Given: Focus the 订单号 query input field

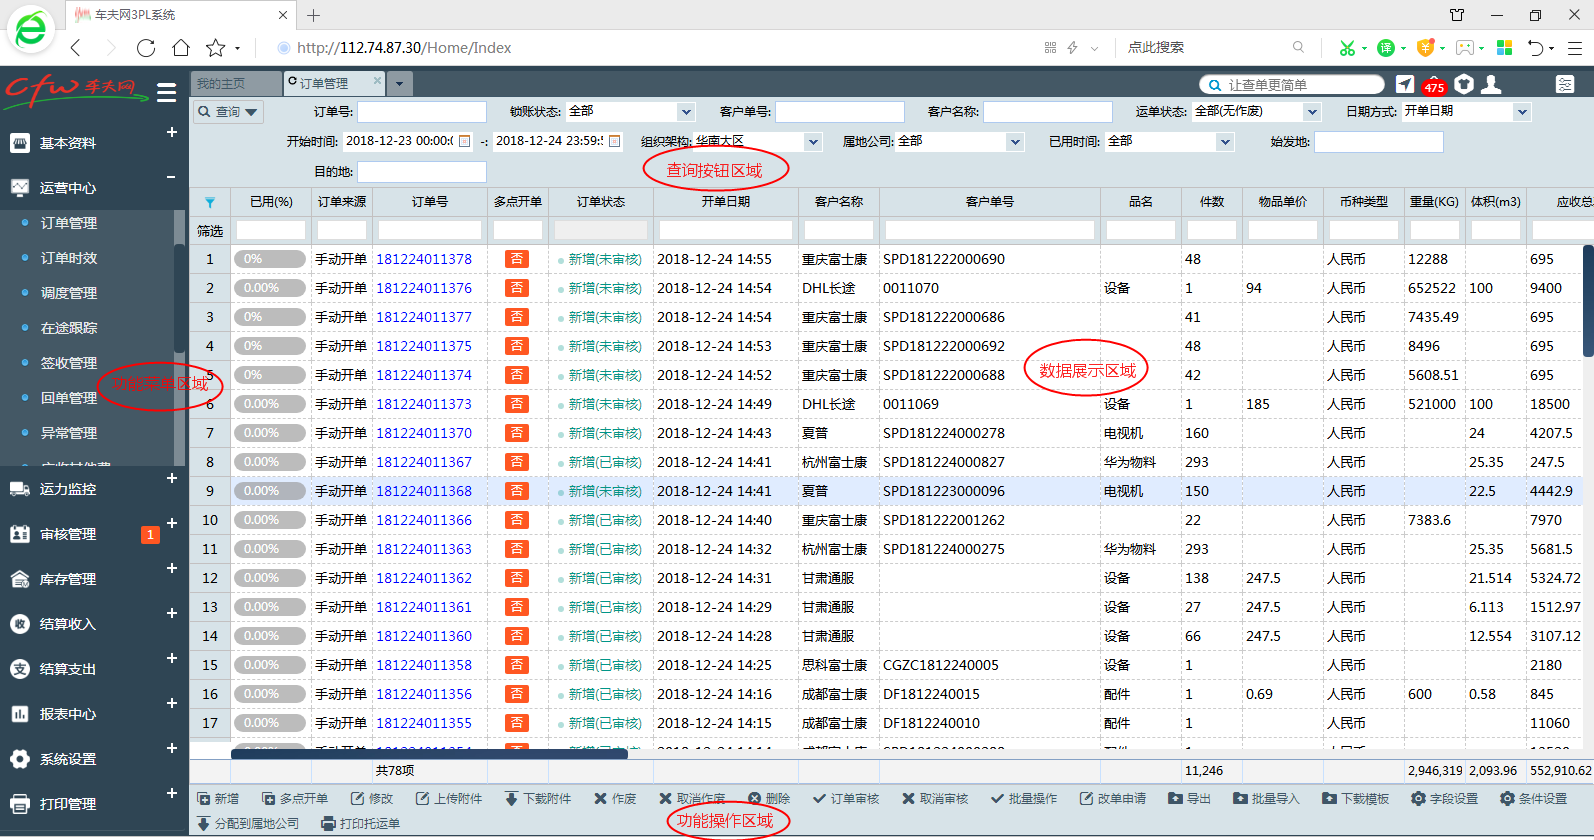Looking at the screenshot, I should [422, 112].
